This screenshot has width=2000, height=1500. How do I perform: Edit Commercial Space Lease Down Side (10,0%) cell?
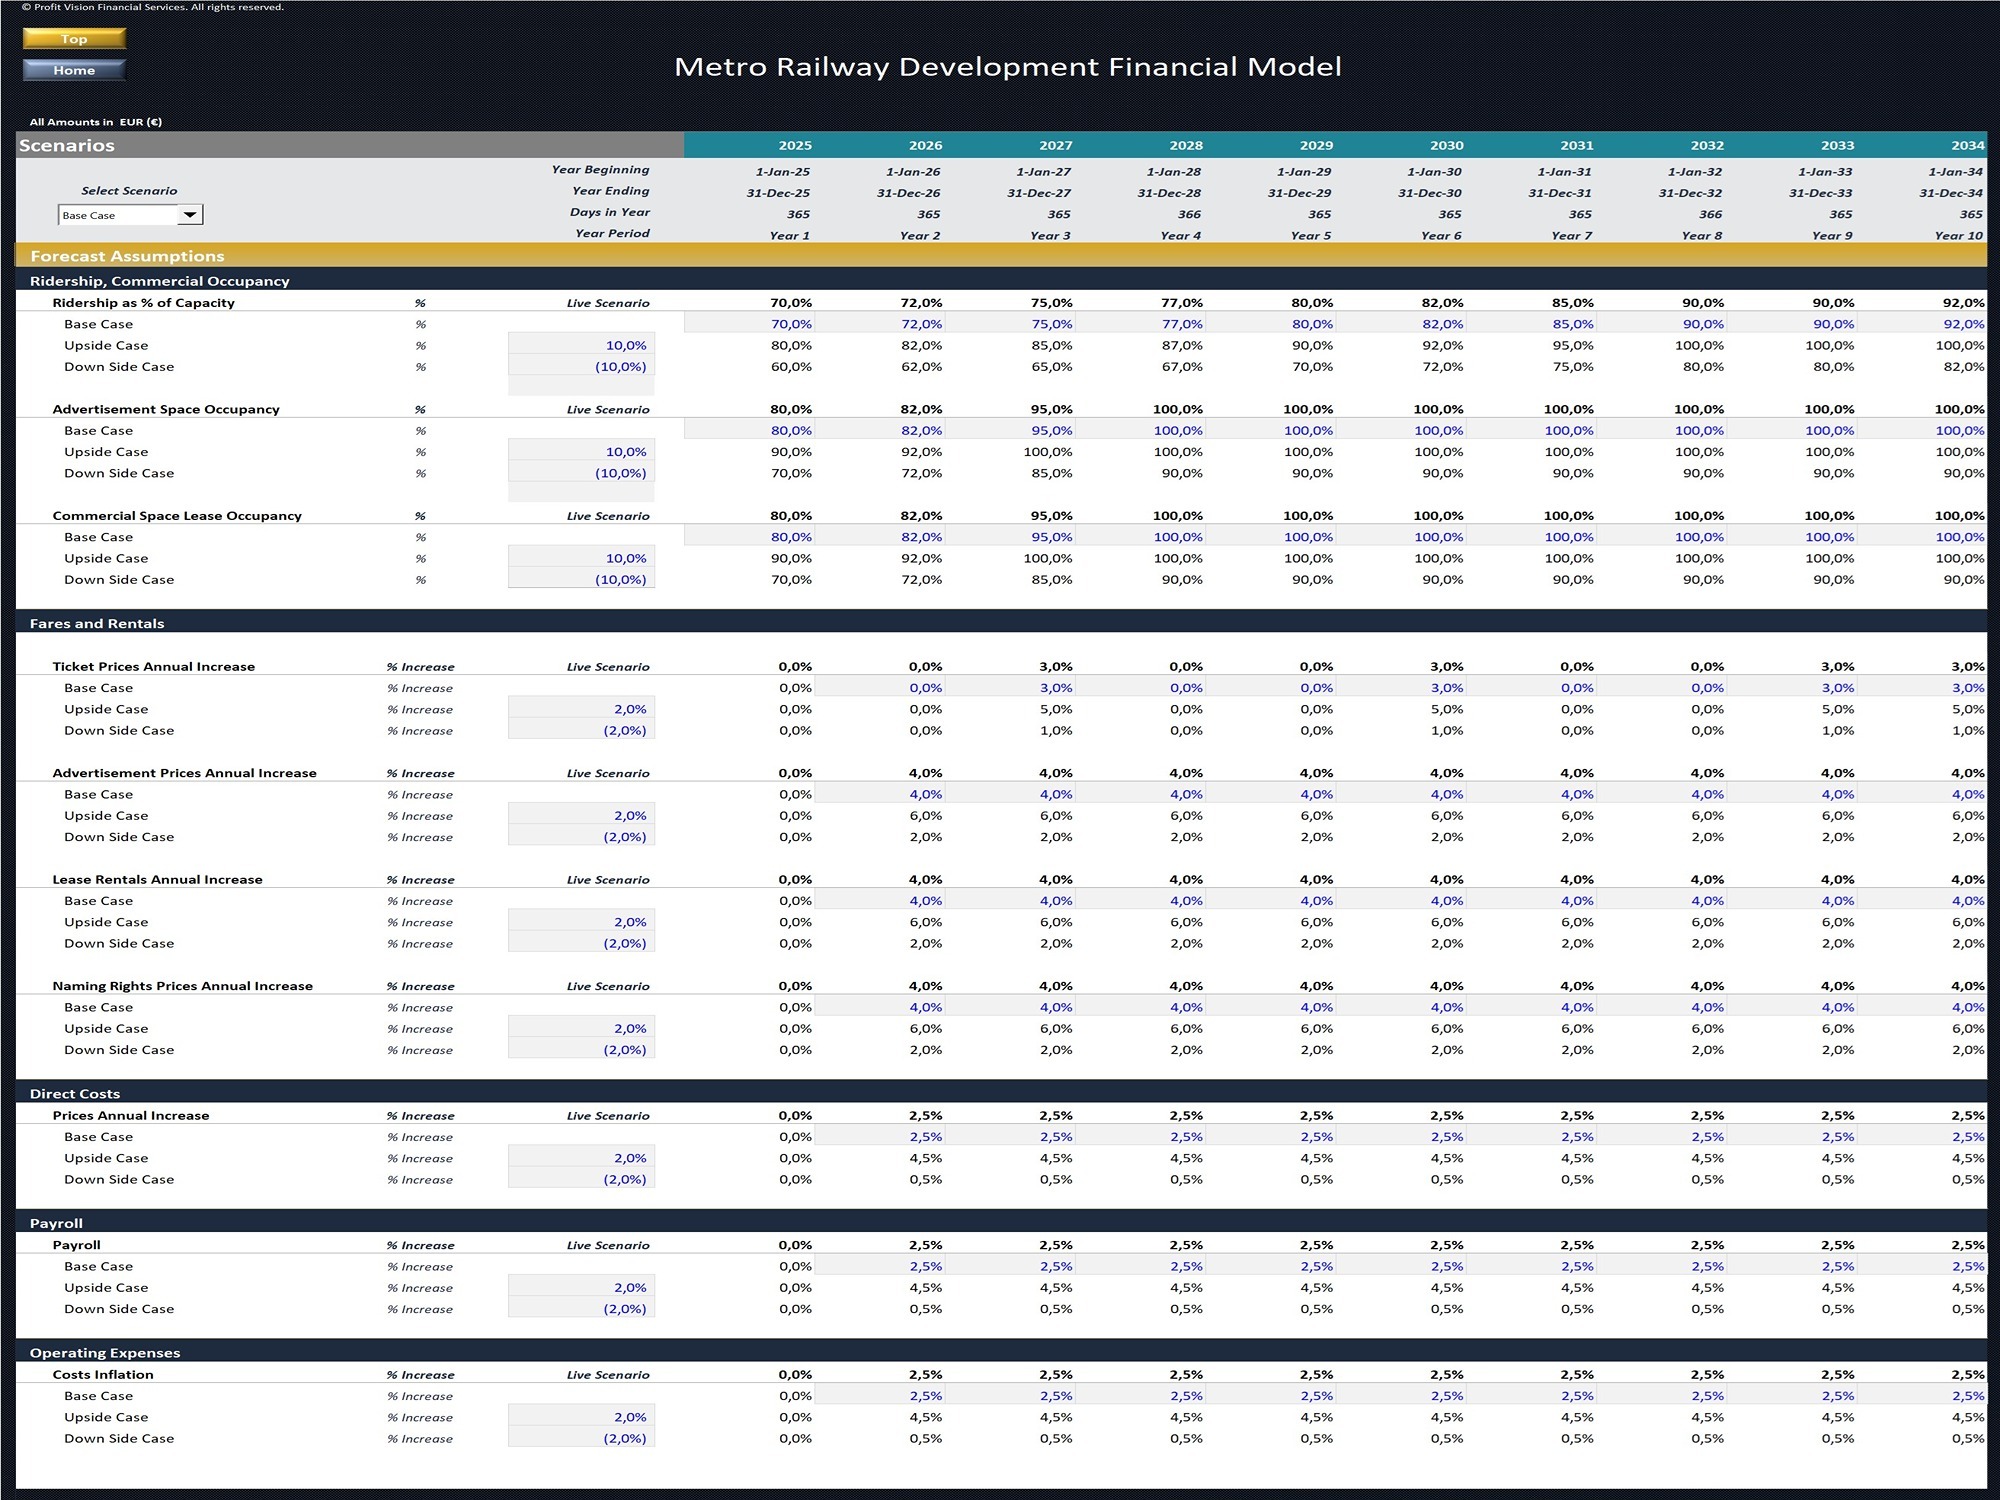tap(581, 580)
